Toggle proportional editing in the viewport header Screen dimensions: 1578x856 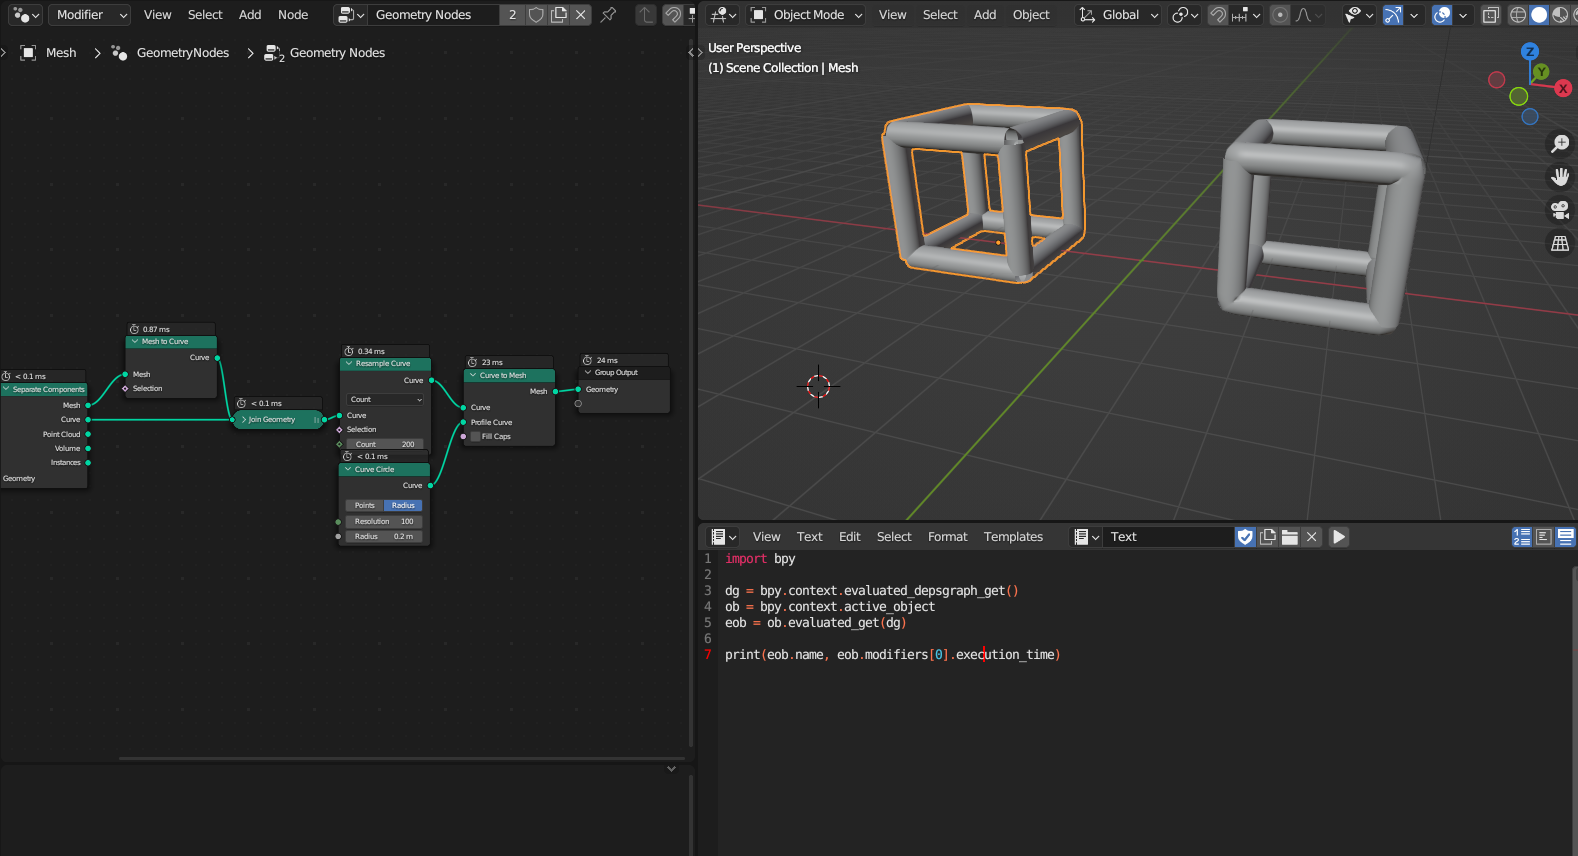pyautogui.click(x=1280, y=15)
